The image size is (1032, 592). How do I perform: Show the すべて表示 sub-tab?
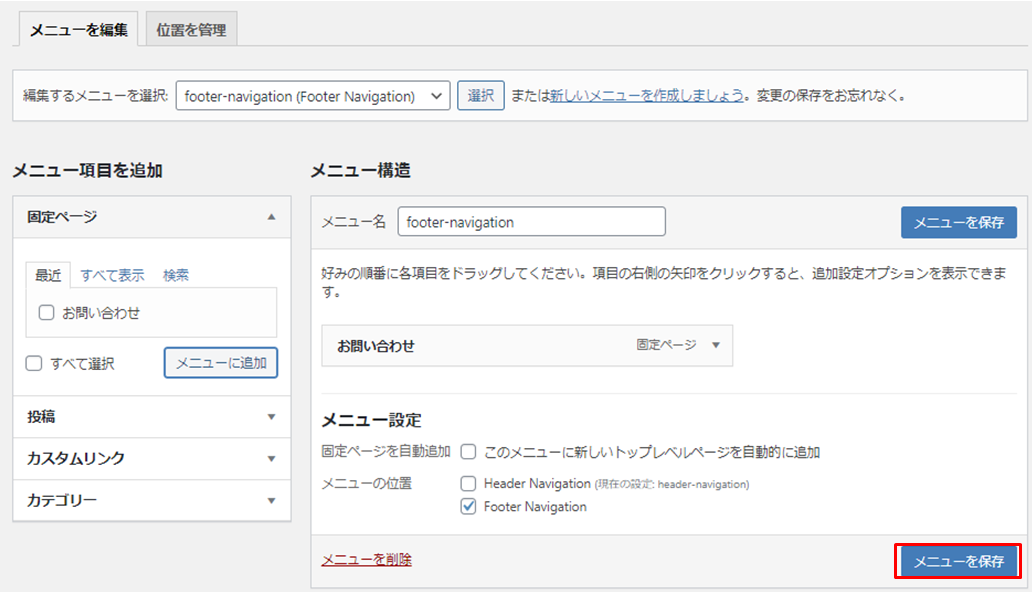coord(112,275)
